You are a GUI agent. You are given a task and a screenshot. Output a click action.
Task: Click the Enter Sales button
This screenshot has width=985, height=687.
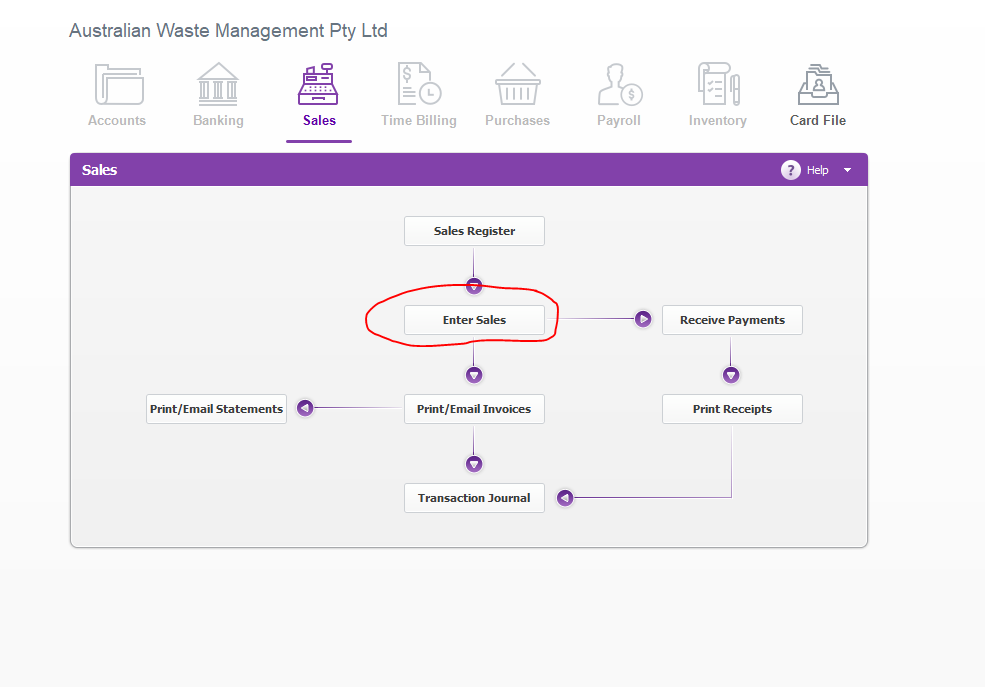point(474,320)
